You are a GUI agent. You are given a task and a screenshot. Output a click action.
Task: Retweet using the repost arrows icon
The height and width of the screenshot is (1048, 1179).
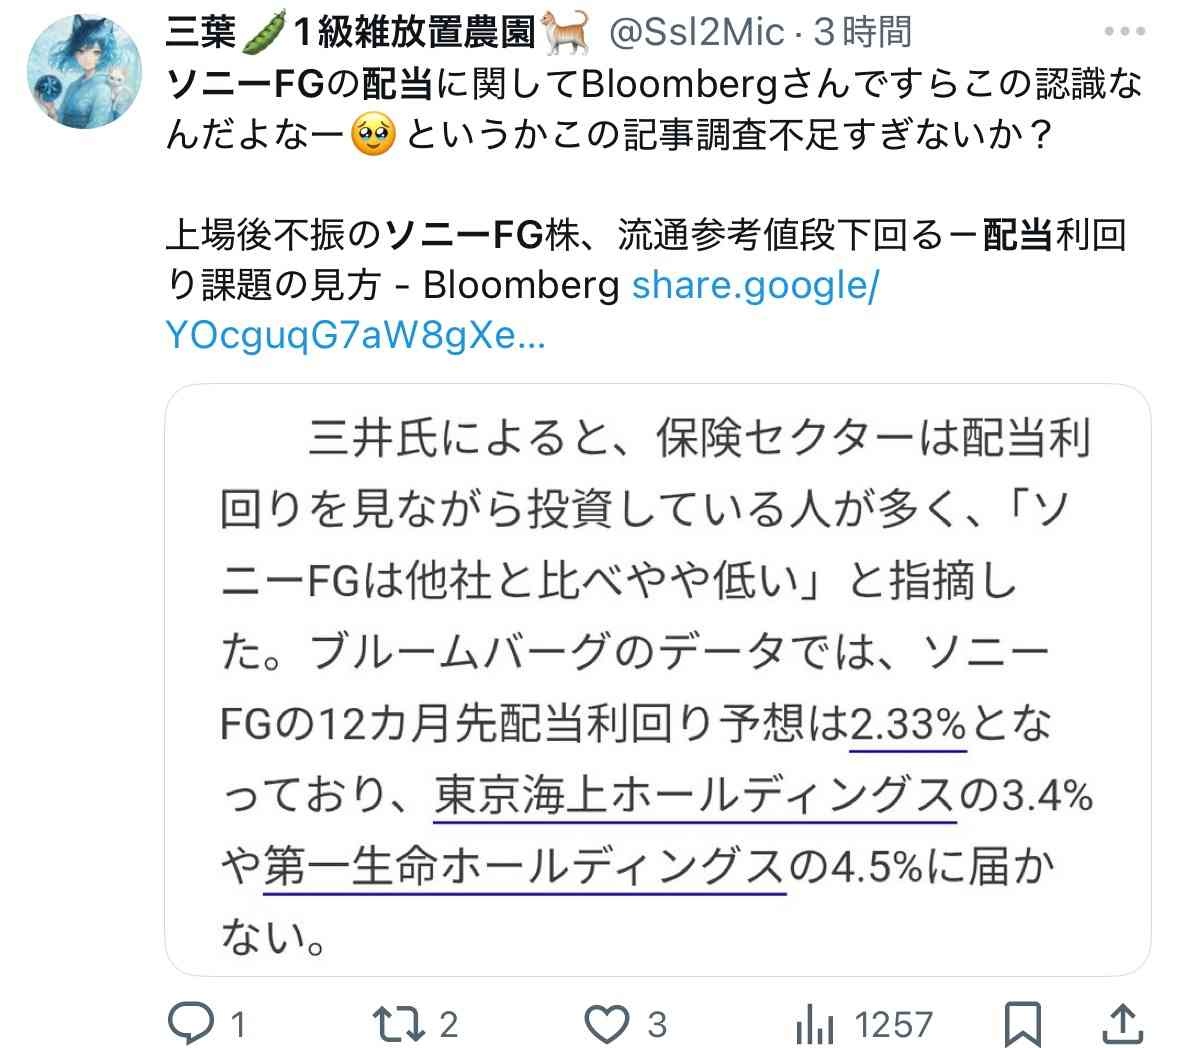(399, 1024)
